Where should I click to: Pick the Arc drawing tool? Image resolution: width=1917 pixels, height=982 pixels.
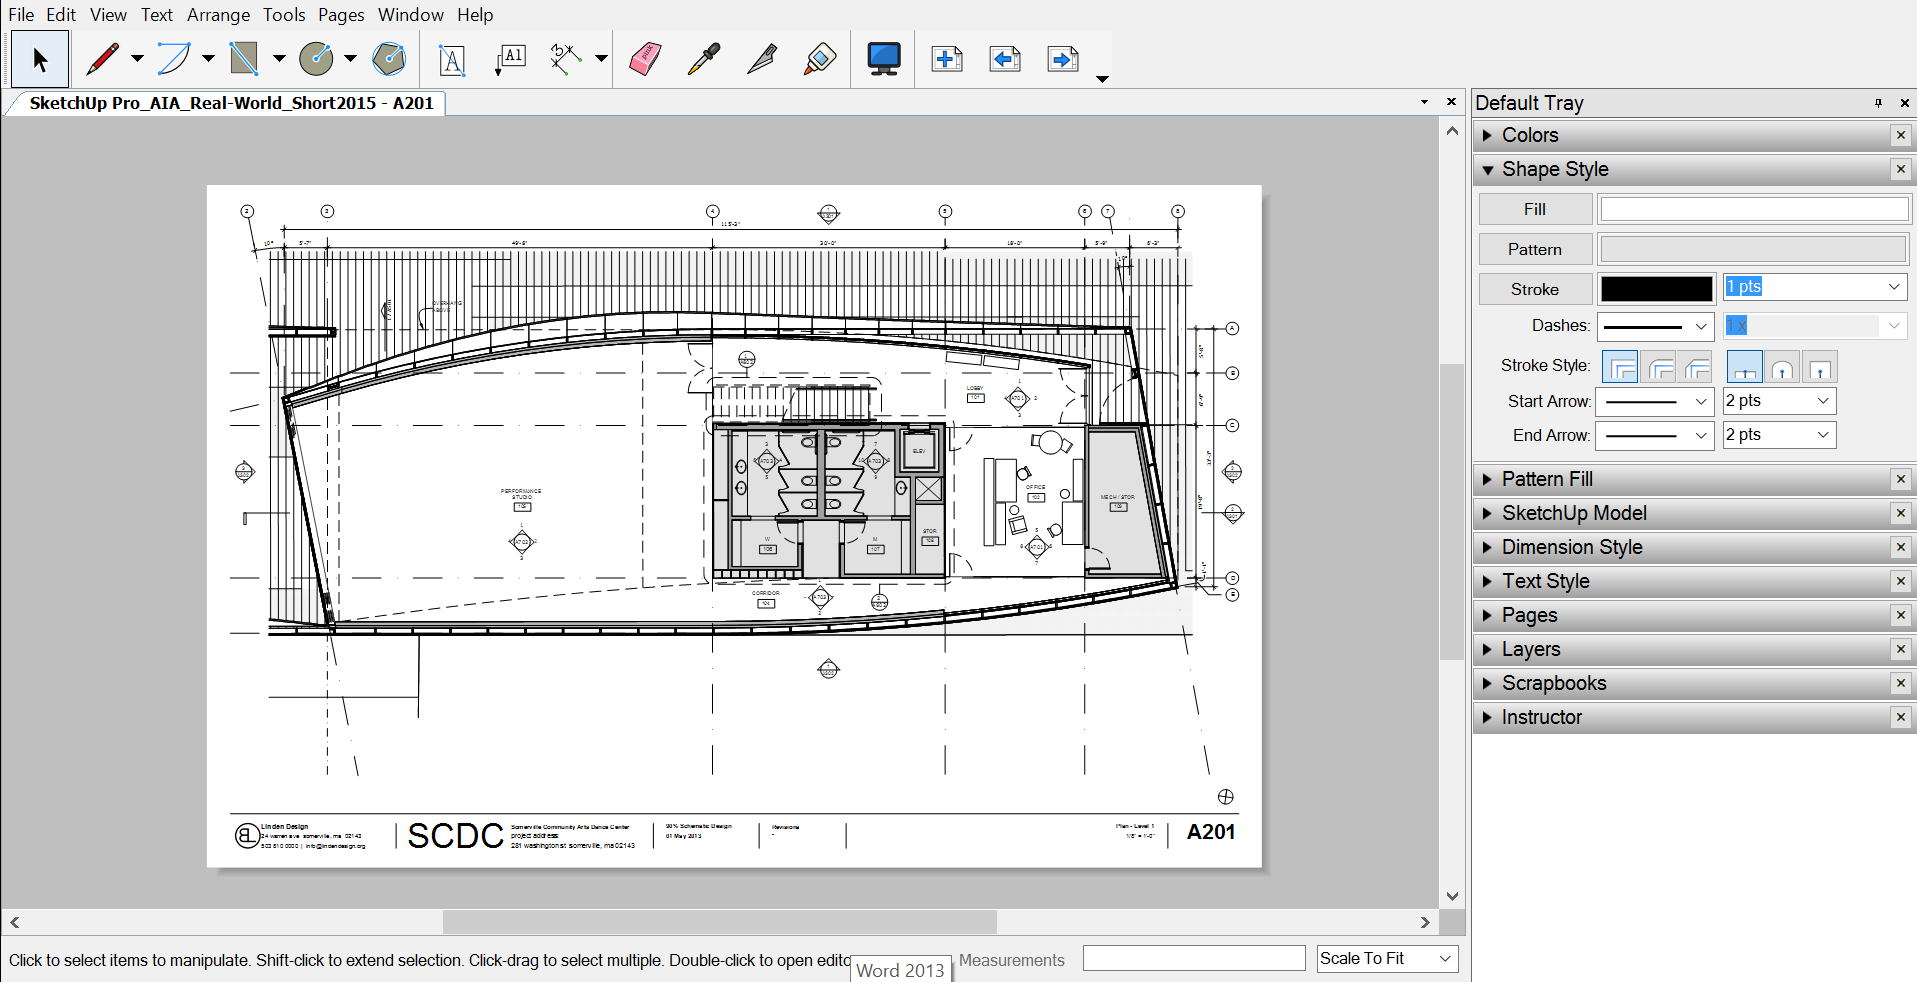click(174, 59)
